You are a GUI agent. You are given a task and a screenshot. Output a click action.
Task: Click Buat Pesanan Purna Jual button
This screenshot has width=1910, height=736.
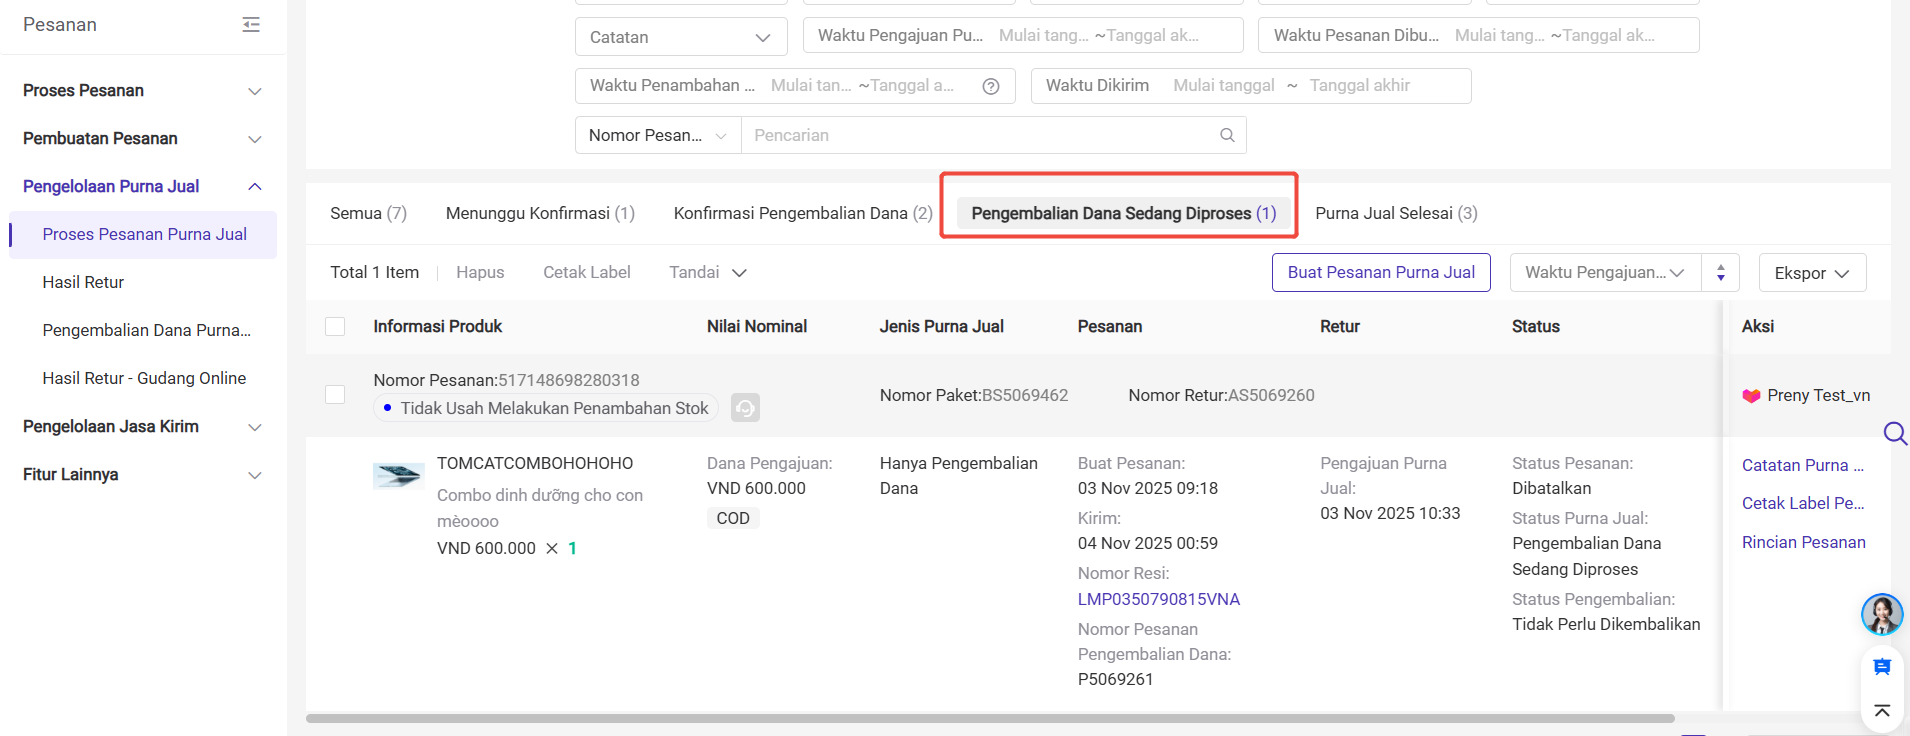click(x=1380, y=273)
